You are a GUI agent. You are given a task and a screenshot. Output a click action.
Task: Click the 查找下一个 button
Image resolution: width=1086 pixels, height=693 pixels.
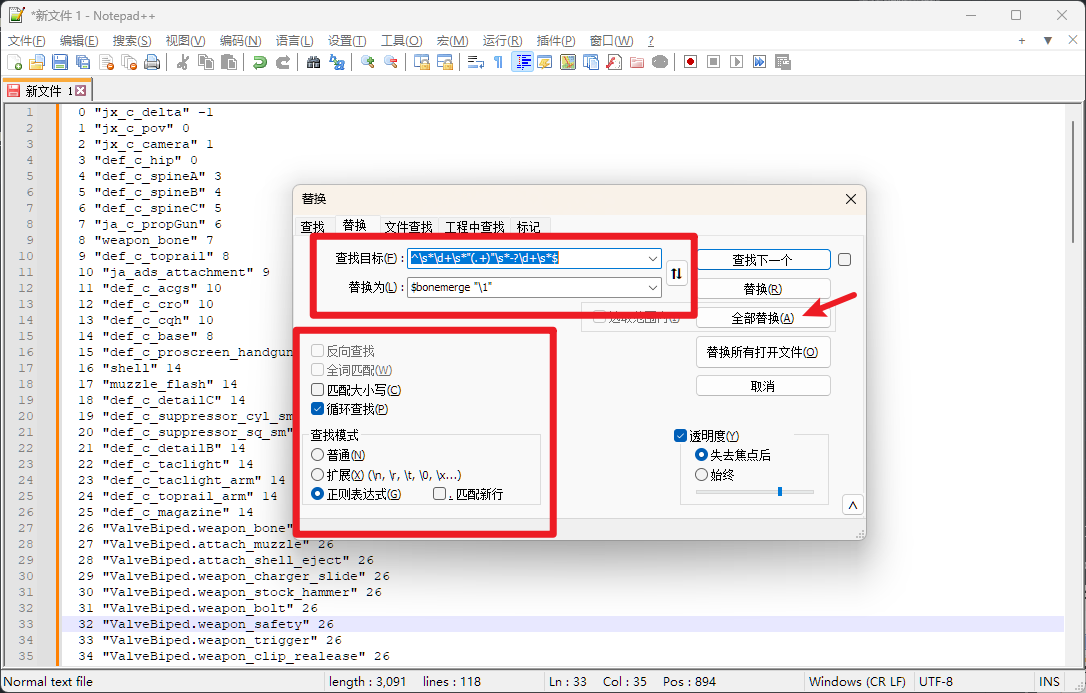coord(763,260)
